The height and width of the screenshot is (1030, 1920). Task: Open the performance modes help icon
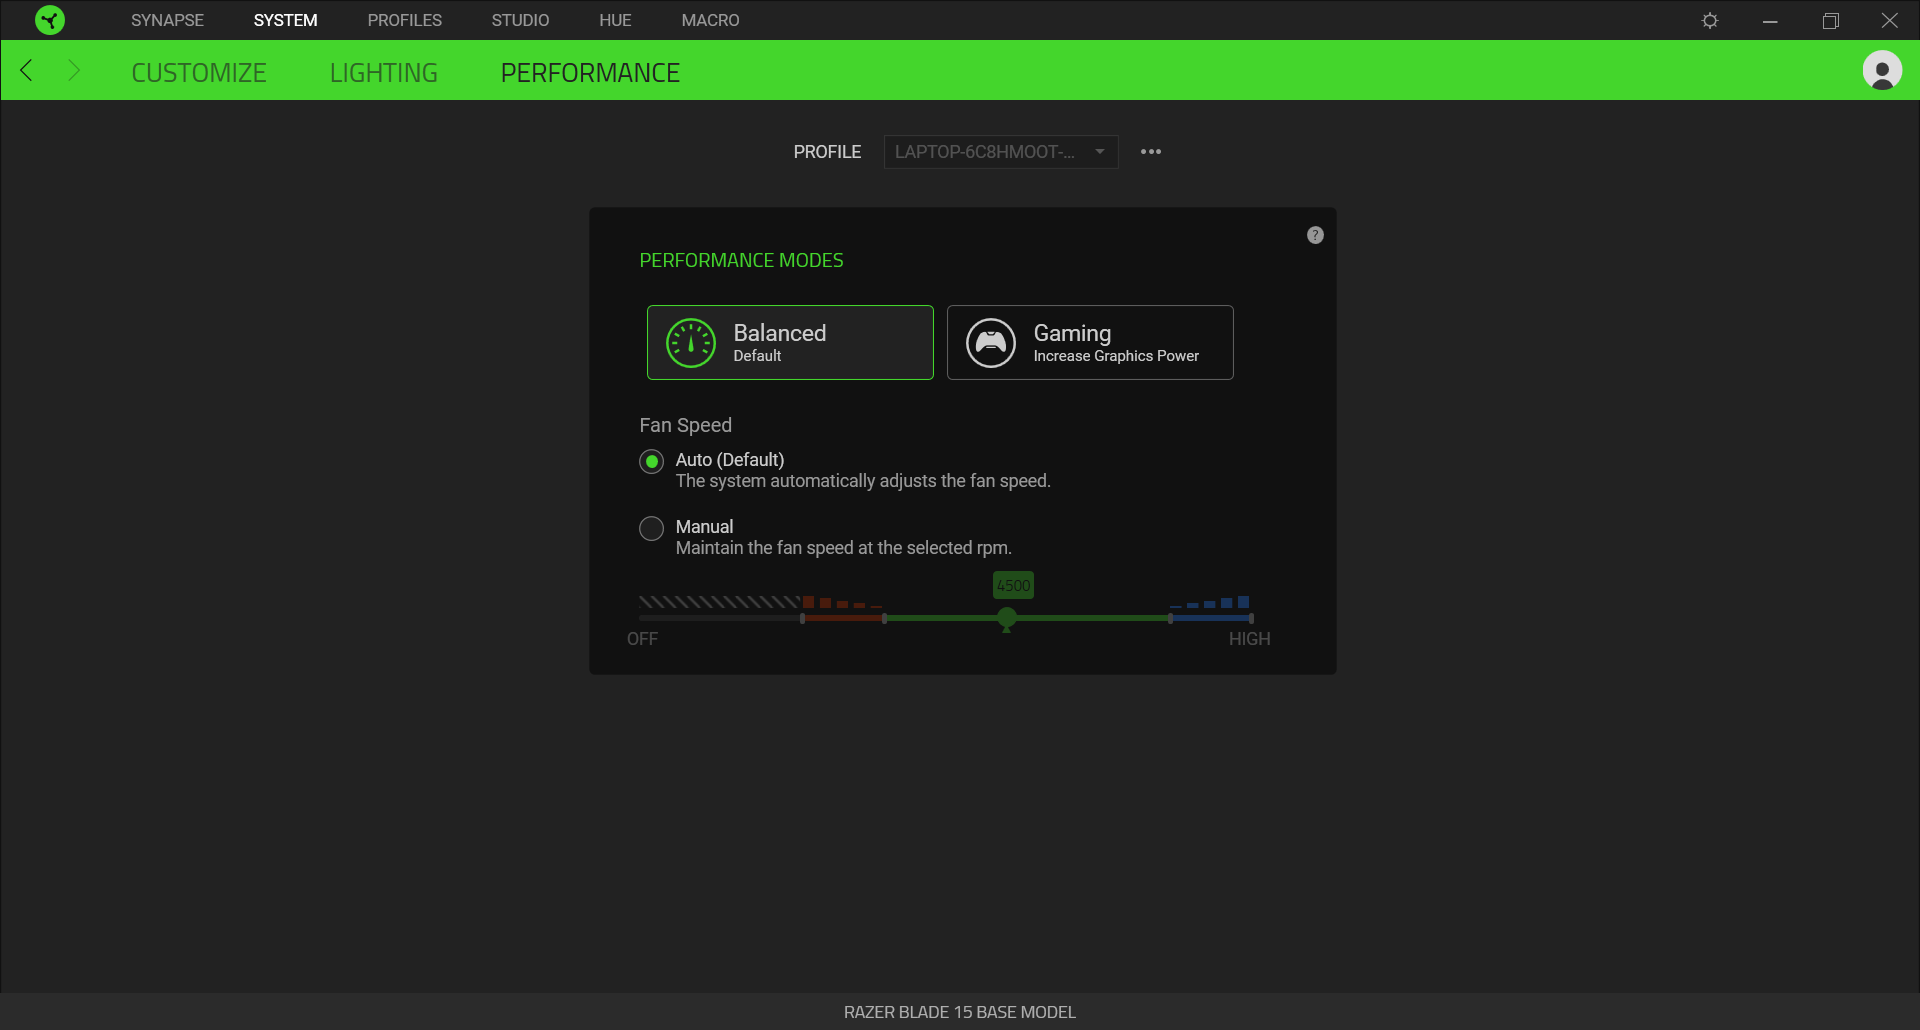[x=1315, y=235]
